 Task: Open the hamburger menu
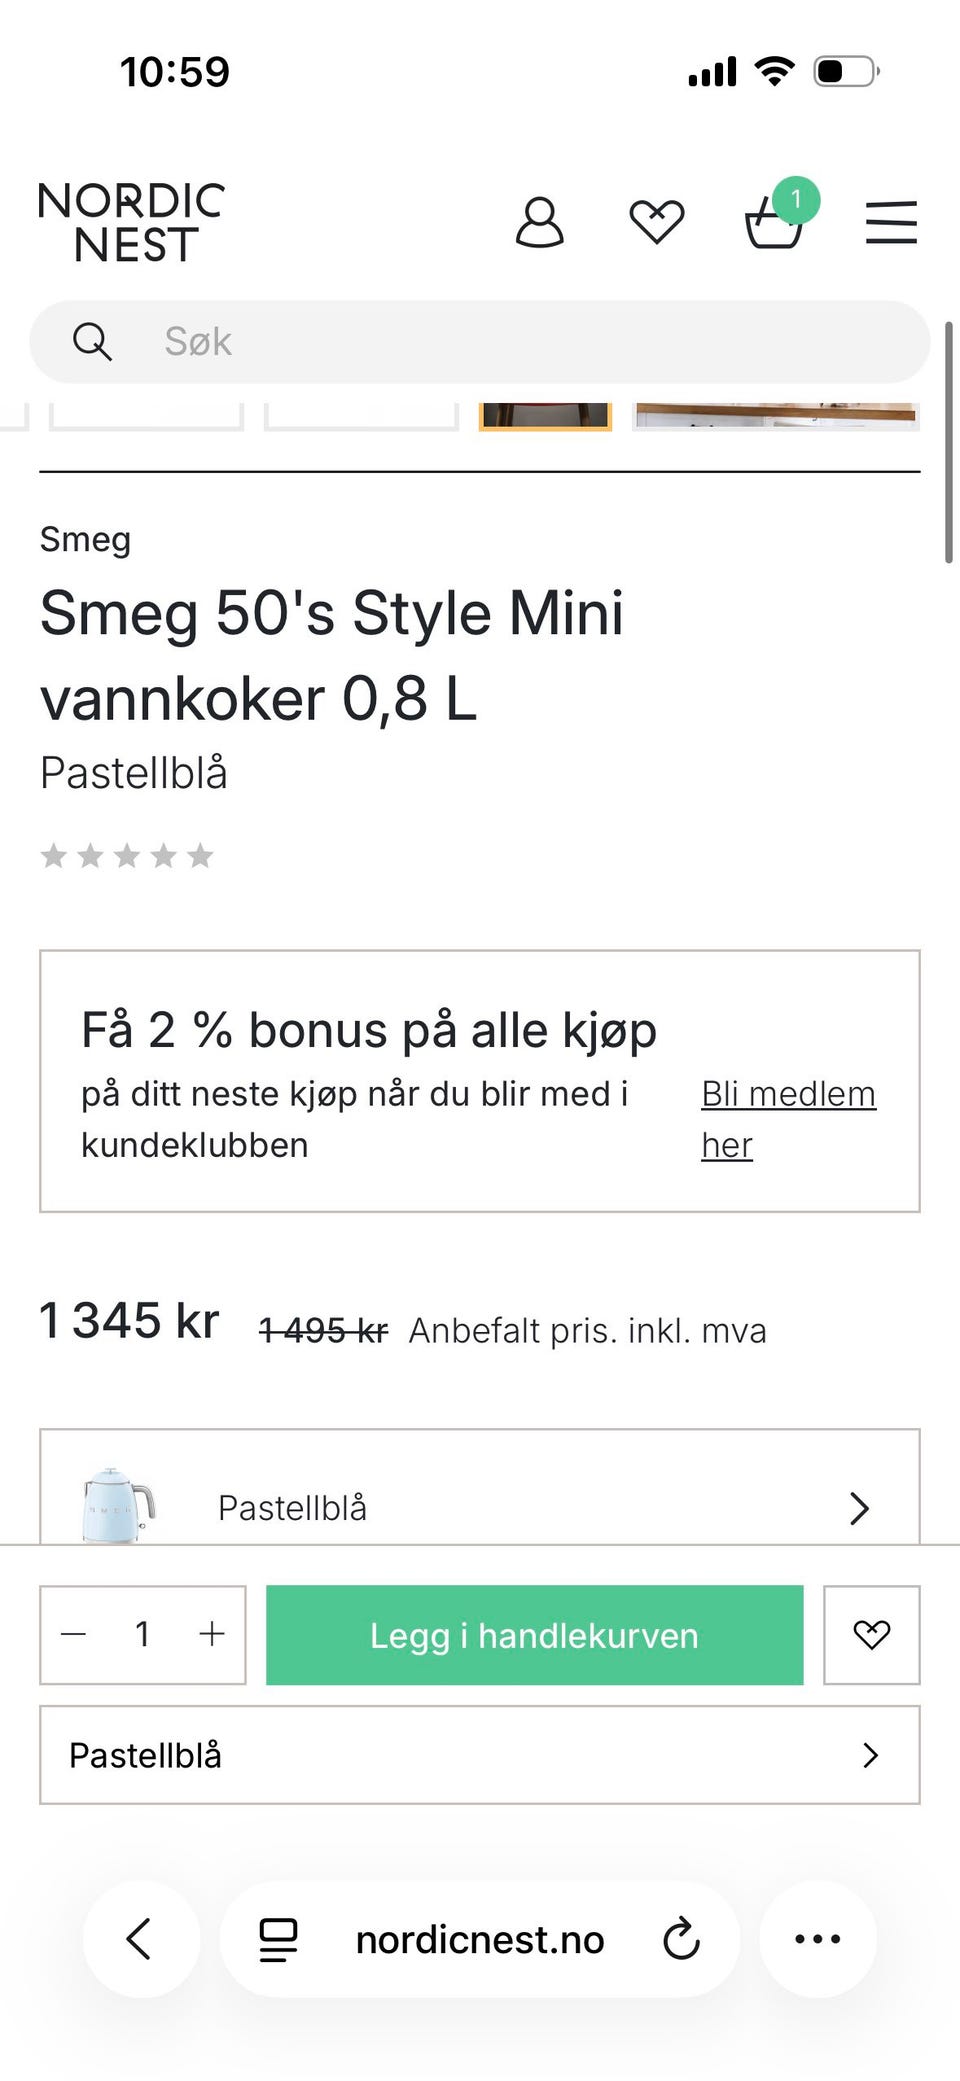(891, 222)
